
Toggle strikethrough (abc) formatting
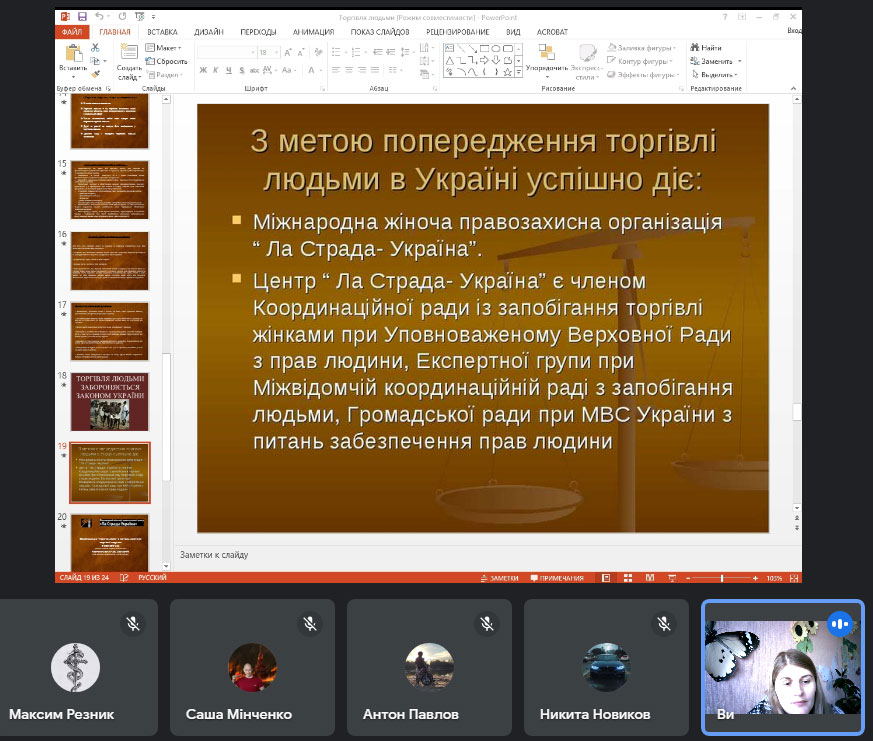[254, 70]
